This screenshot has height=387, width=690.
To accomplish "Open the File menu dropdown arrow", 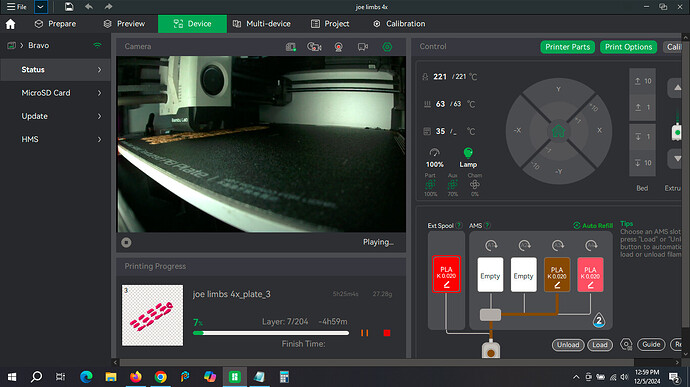I will tap(40, 7).
